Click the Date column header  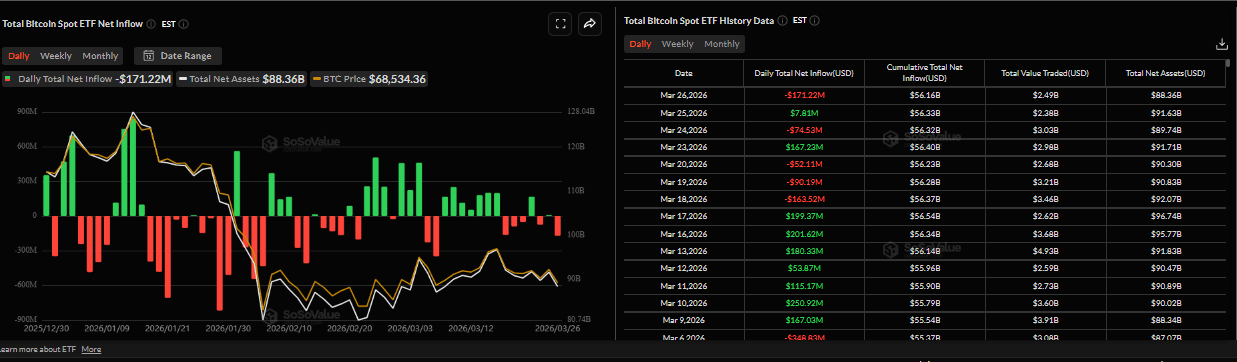[x=683, y=73]
